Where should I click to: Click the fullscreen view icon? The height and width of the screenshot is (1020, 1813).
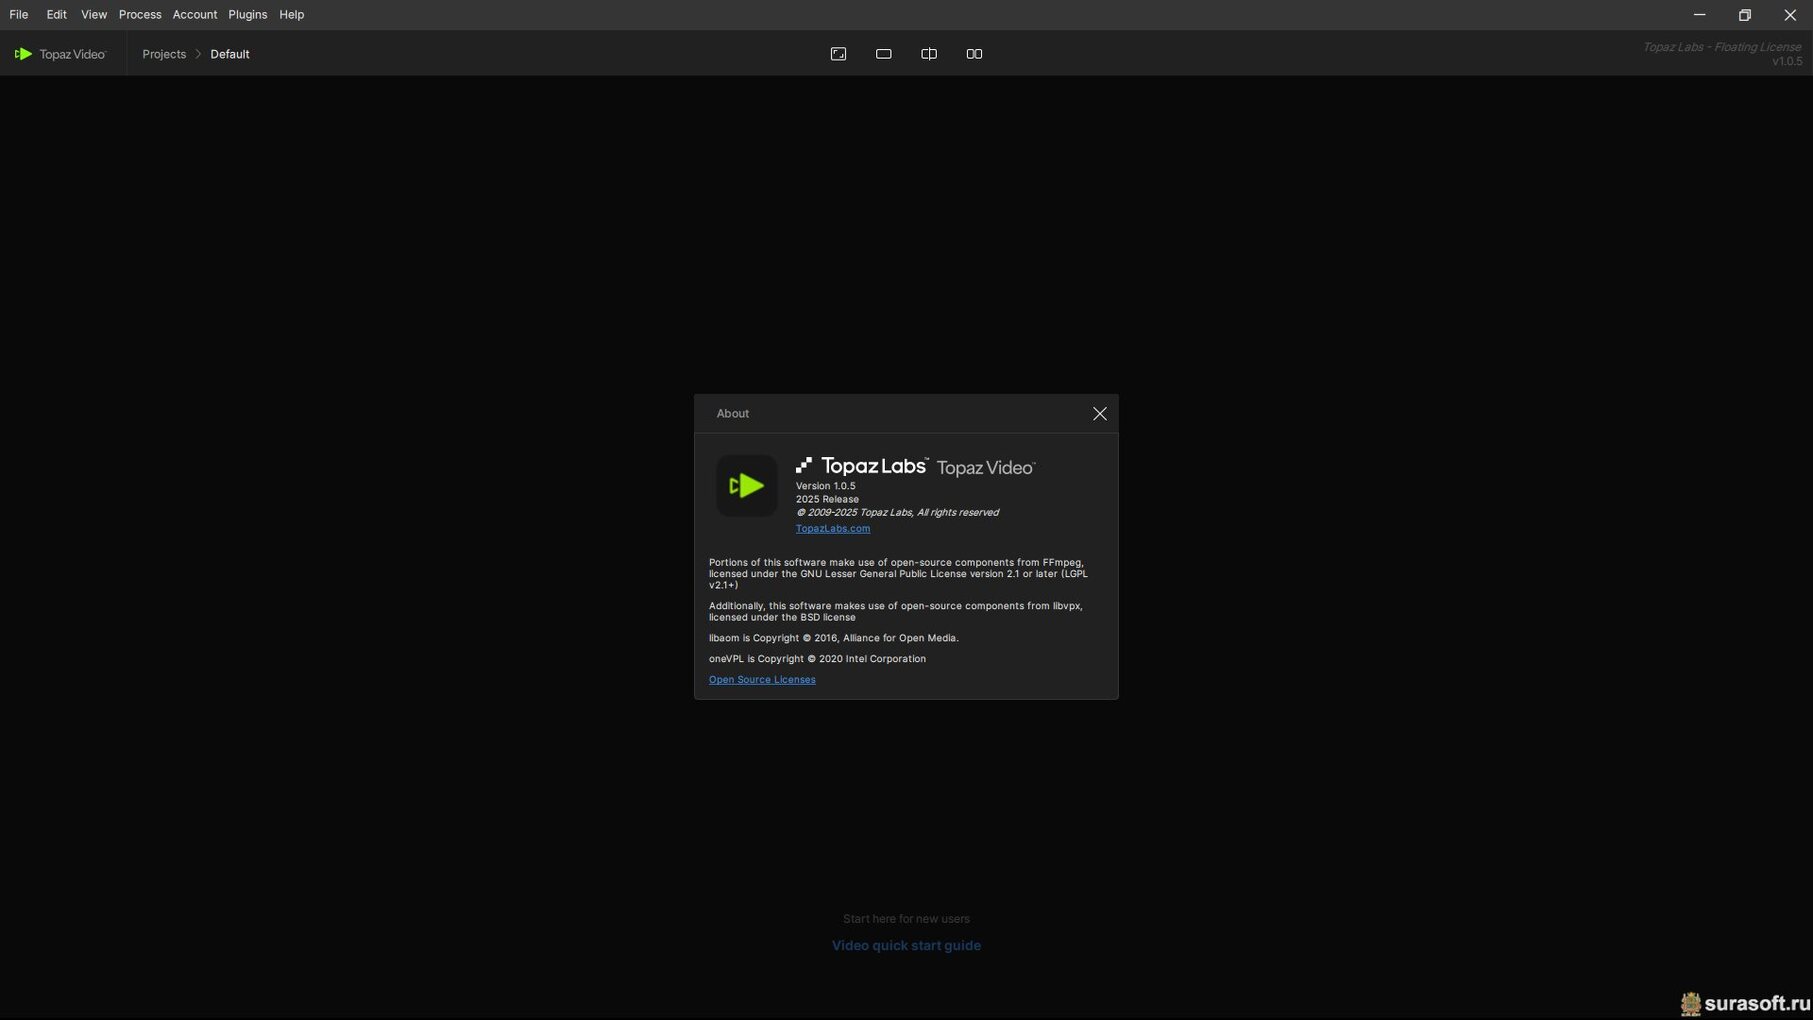pos(838,54)
